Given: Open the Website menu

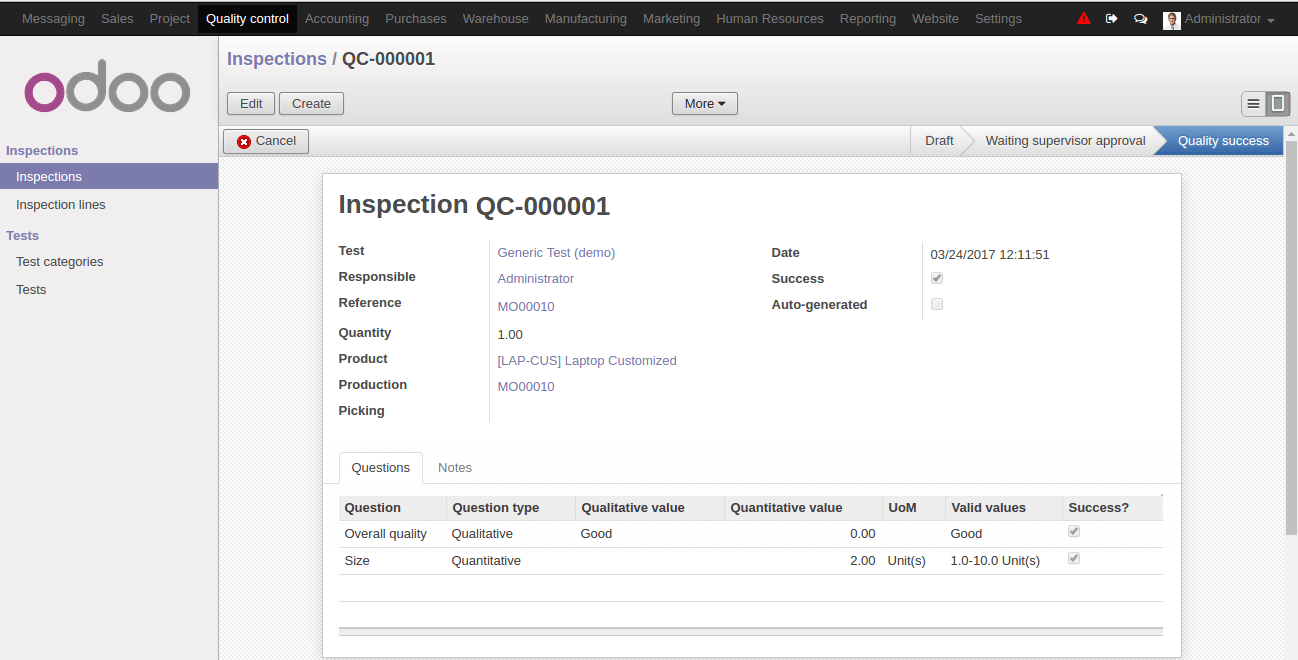Looking at the screenshot, I should tap(935, 19).
